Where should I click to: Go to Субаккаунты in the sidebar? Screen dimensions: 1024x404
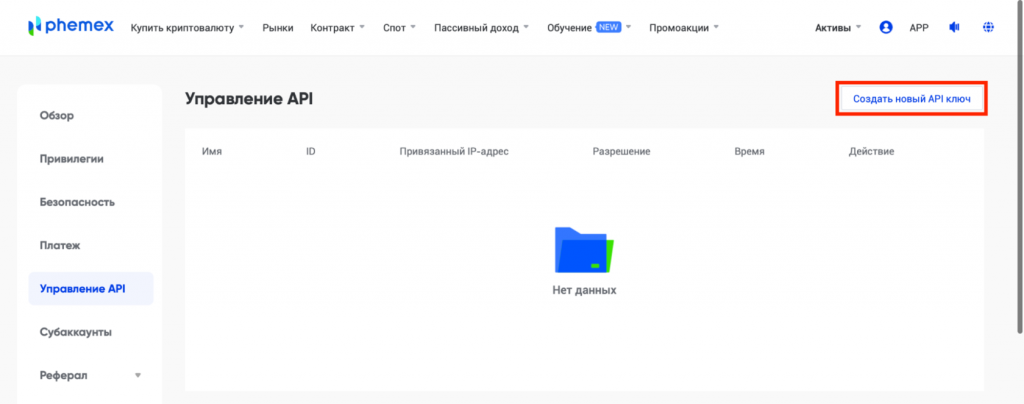[x=76, y=331]
